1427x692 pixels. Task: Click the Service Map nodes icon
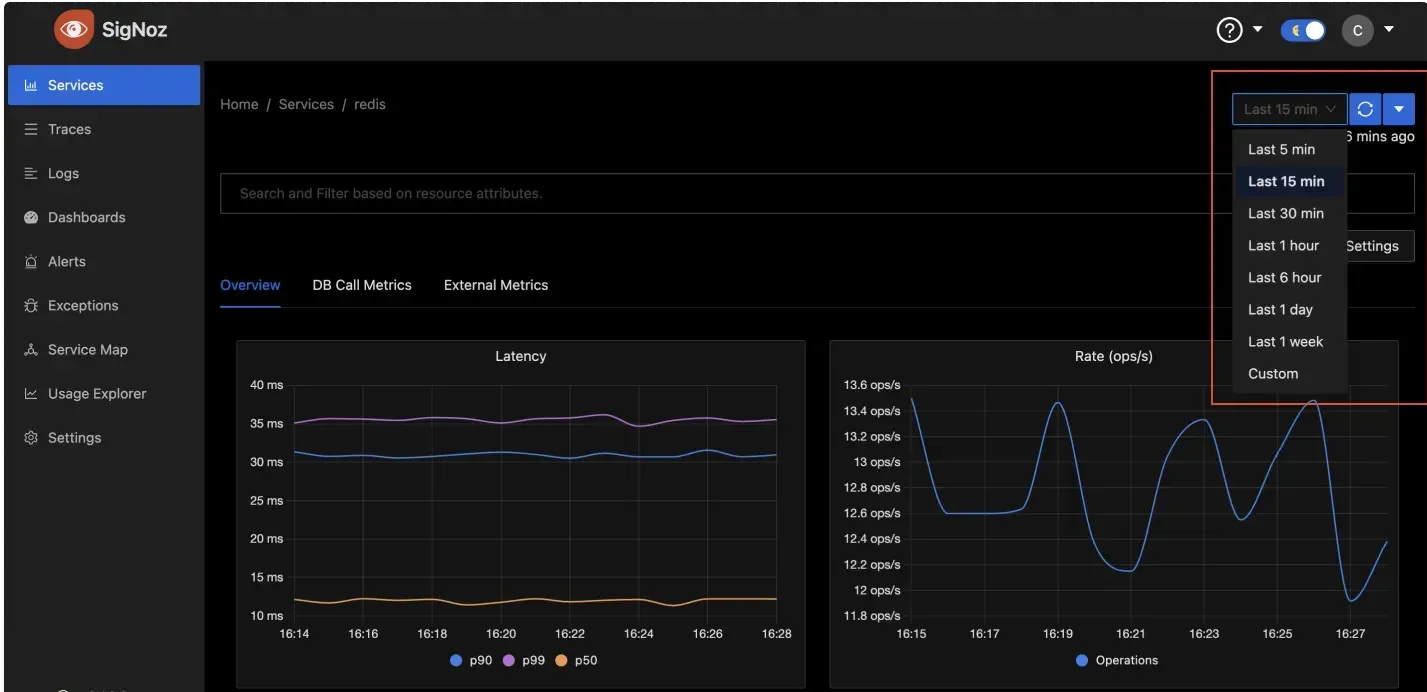31,349
